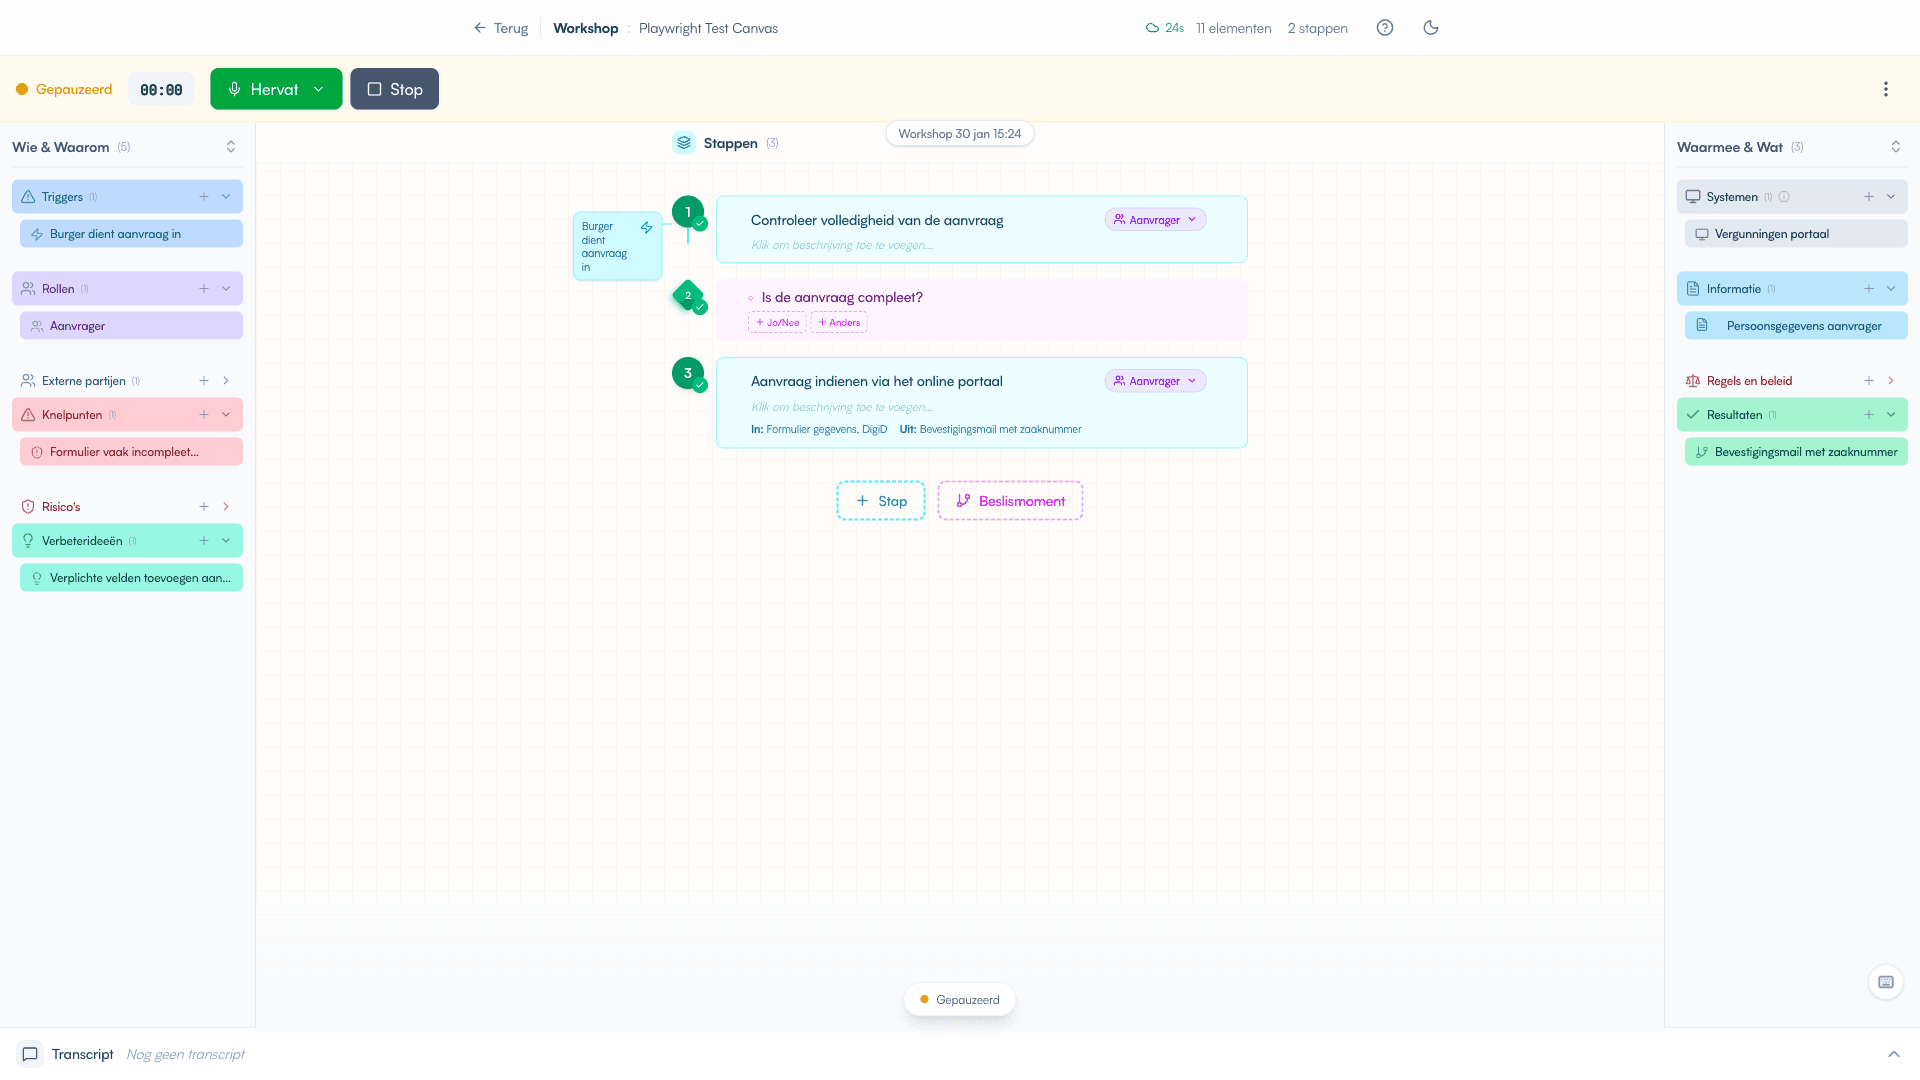Viewport: 1920px width, 1080px height.
Task: Toggle completion check on step 3
Action: pos(700,385)
